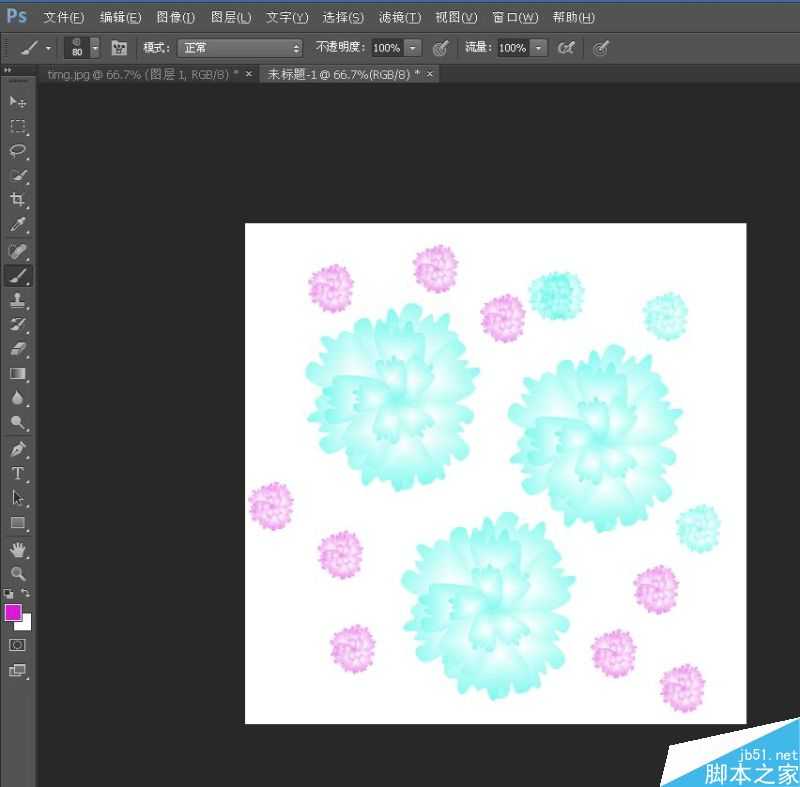The image size is (800, 787).
Task: Open the blend mode dropdown (正常)
Action: (240, 48)
